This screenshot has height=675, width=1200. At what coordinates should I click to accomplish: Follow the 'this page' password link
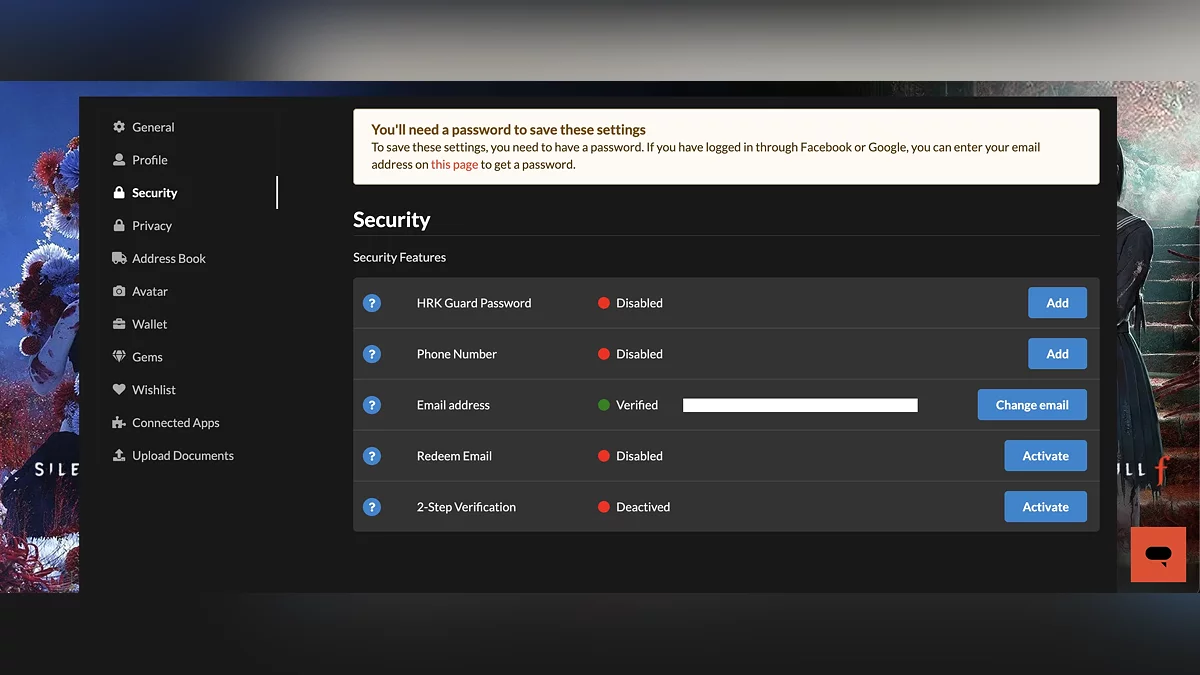point(454,164)
